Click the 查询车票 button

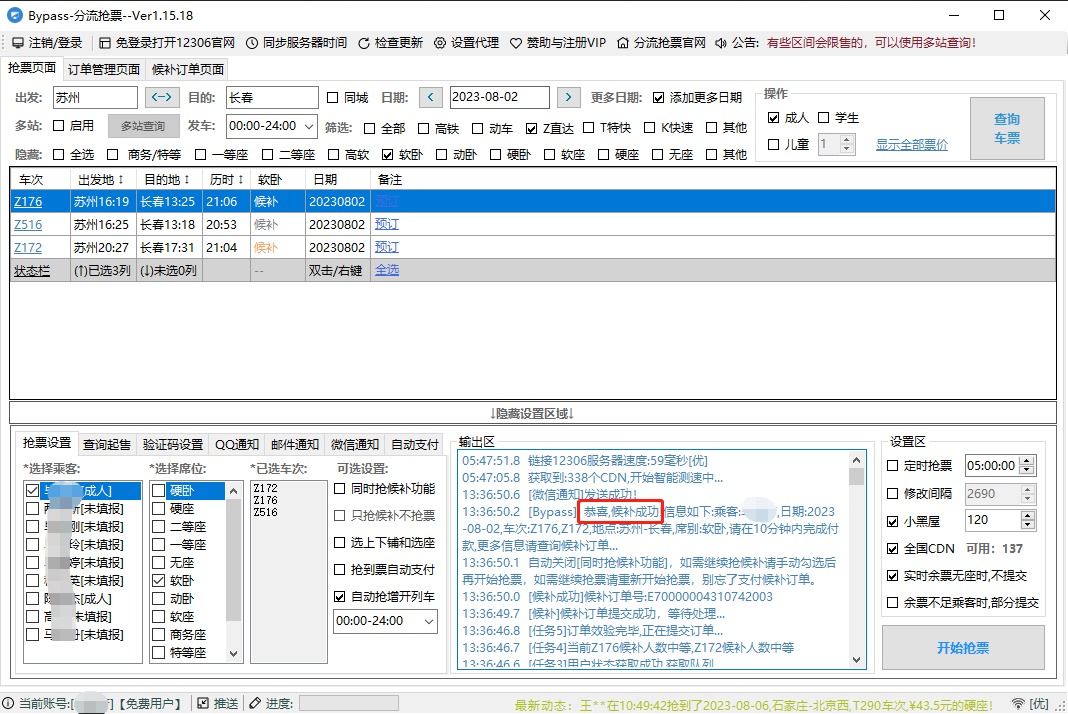[1007, 128]
